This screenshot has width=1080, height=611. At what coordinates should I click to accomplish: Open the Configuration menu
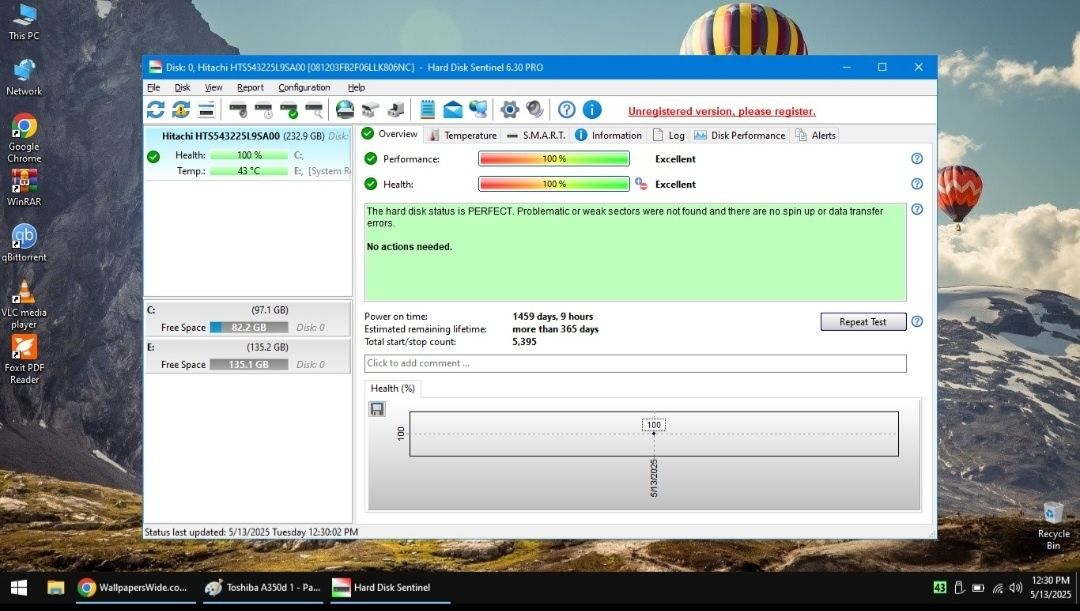click(x=304, y=87)
